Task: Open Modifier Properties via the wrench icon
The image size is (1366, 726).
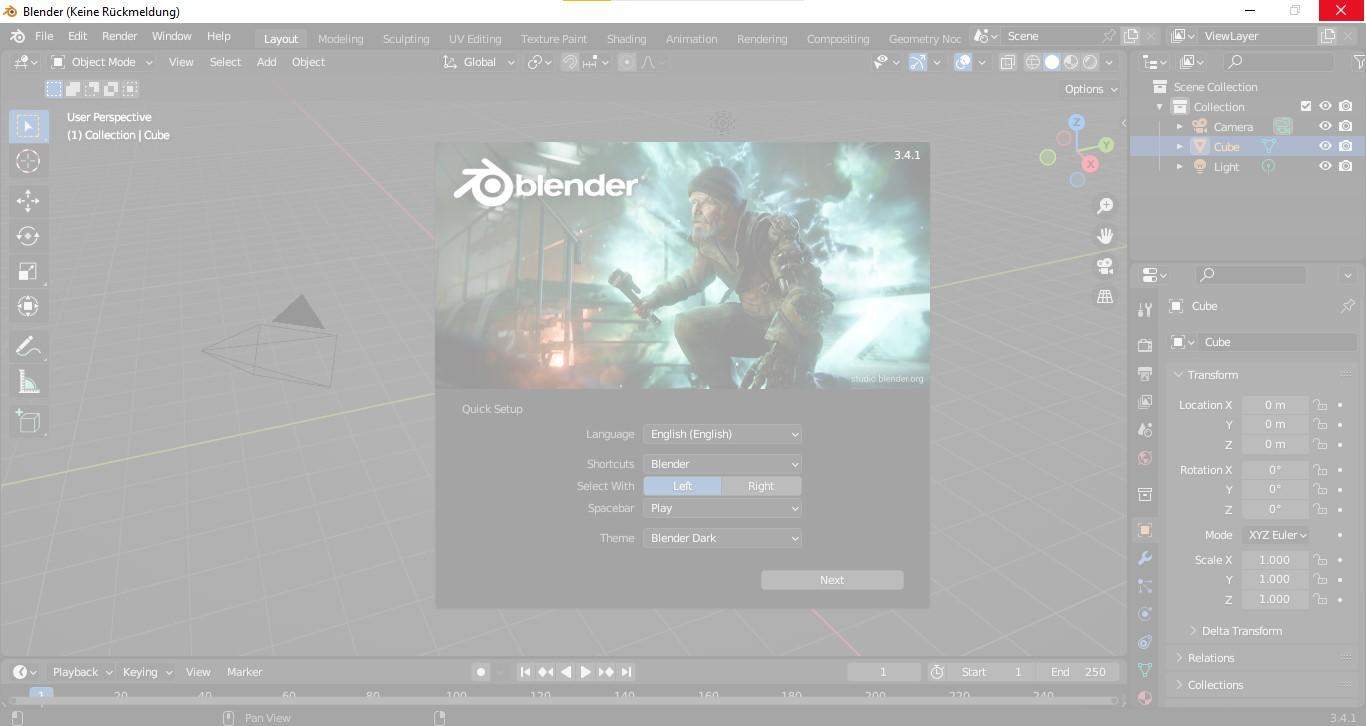Action: click(x=1144, y=559)
